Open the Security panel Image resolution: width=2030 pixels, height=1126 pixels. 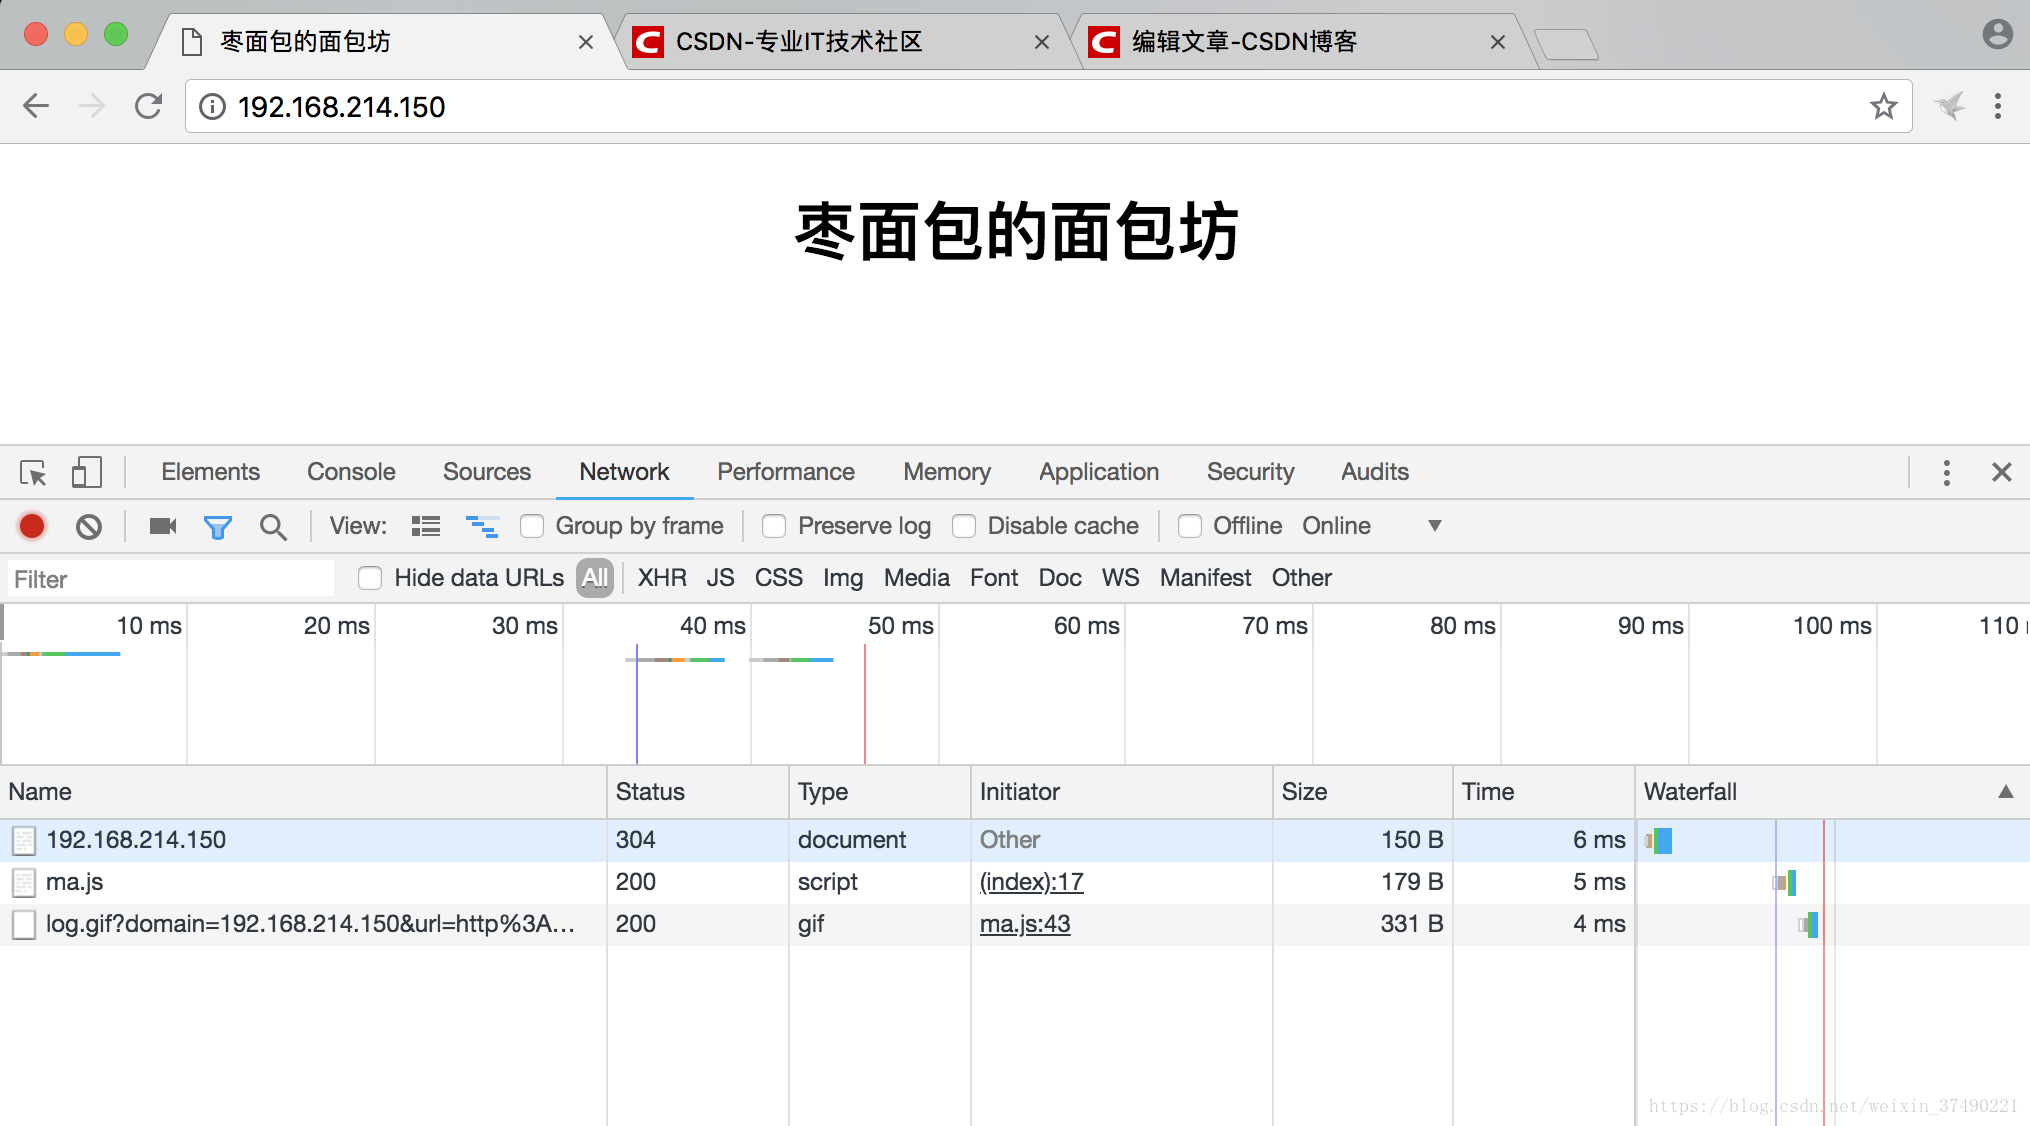pyautogui.click(x=1250, y=472)
